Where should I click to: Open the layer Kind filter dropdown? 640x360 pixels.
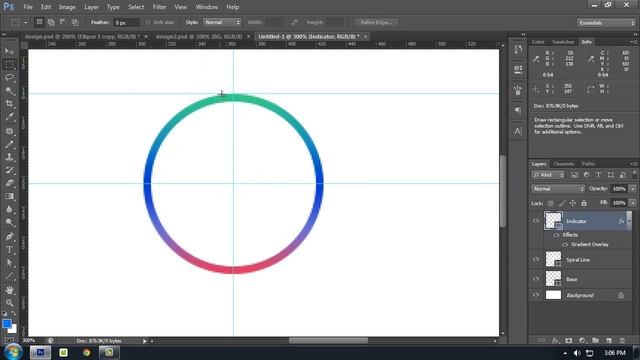click(x=548, y=175)
